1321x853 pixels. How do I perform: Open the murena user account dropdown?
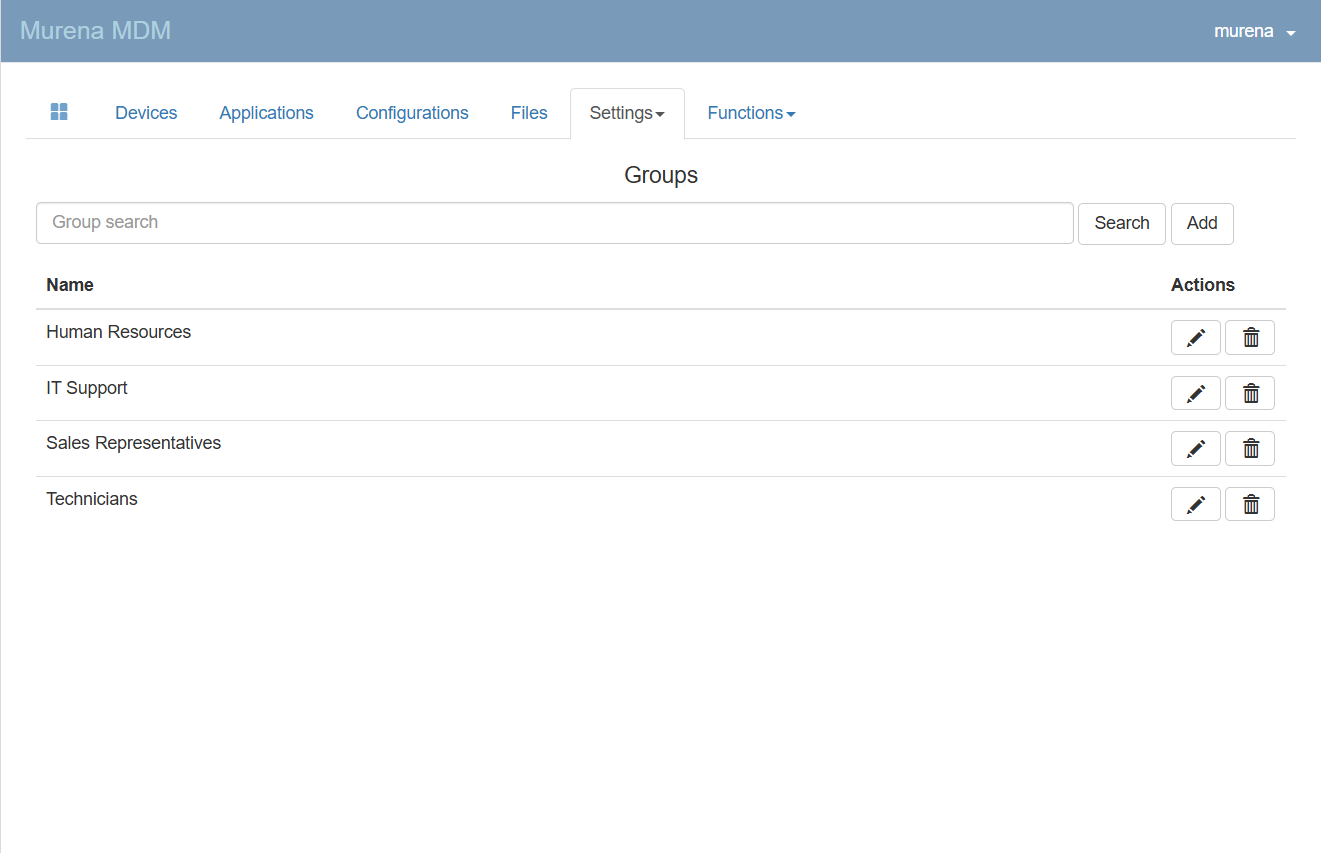1254,31
